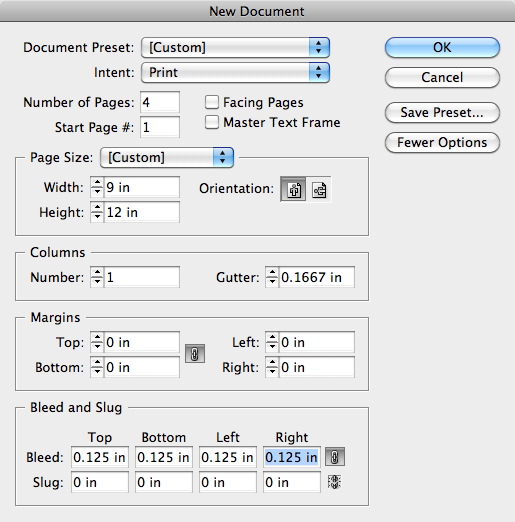
Task: Click the Bottom margin stepper
Action: tap(97, 367)
